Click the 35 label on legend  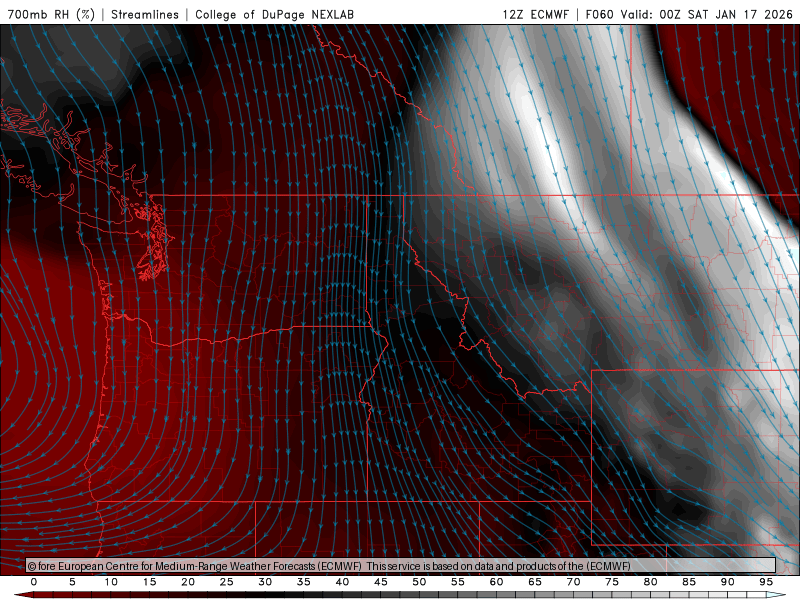coord(304,582)
